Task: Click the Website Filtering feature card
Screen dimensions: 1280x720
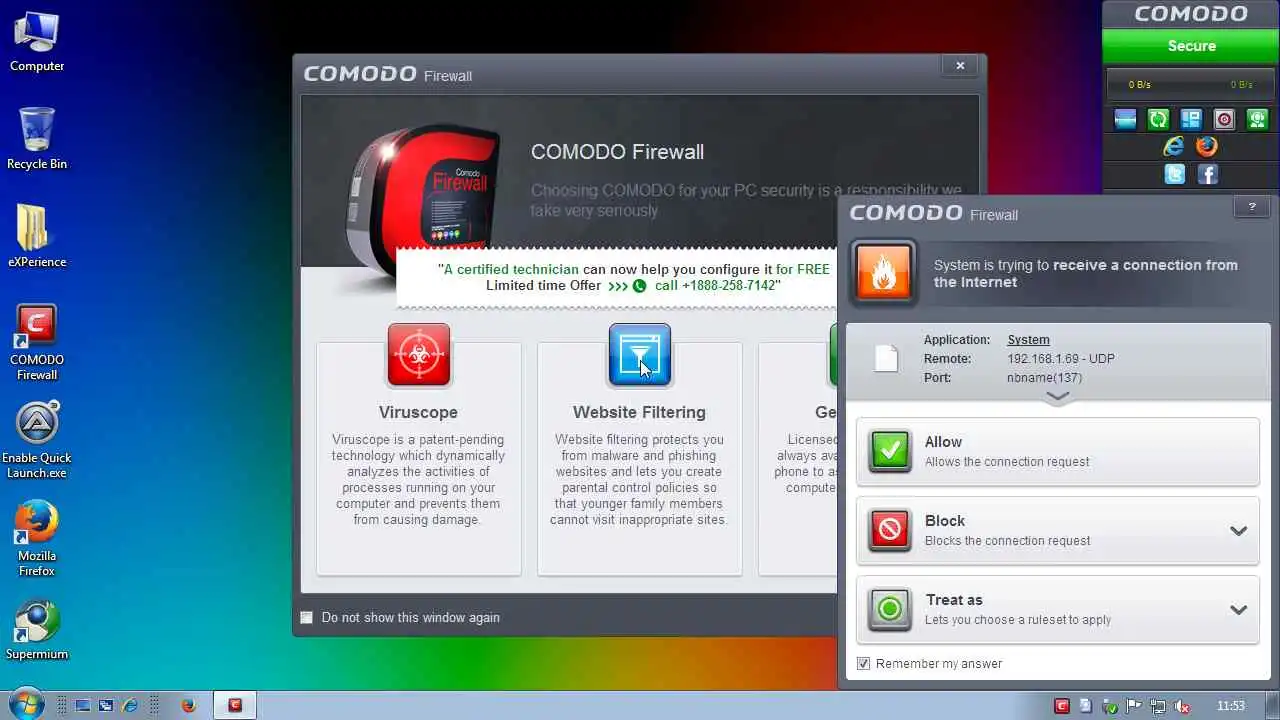Action: point(640,458)
